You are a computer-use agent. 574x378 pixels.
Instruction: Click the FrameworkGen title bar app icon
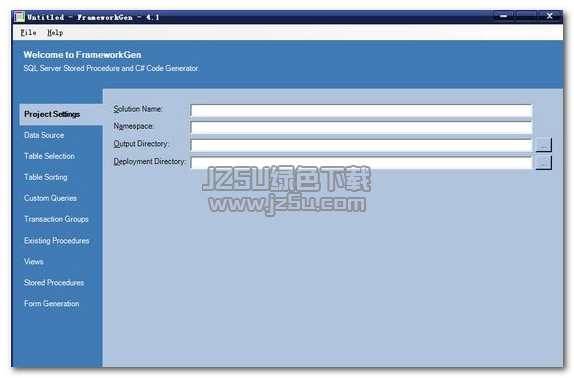point(19,17)
